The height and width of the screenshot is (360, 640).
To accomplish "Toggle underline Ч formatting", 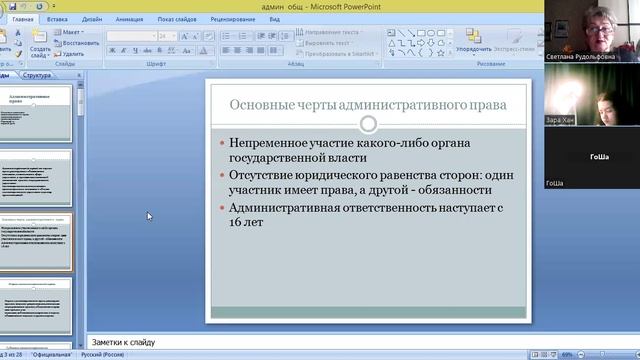I will coord(135,51).
